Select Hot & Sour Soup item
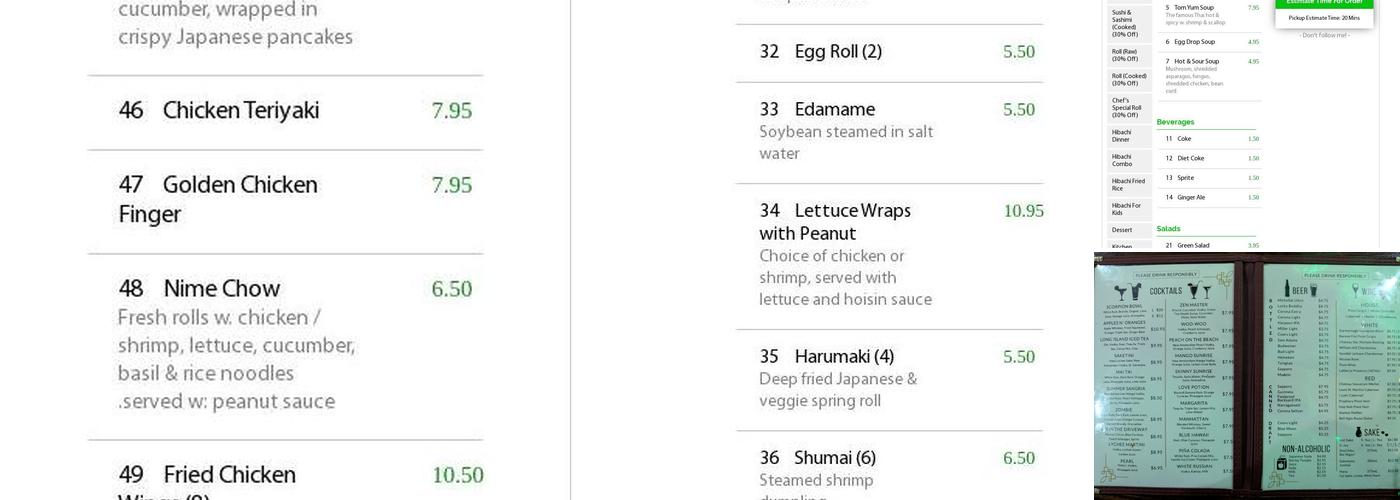Screen dimensions: 1400x500 pyautogui.click(x=1197, y=62)
